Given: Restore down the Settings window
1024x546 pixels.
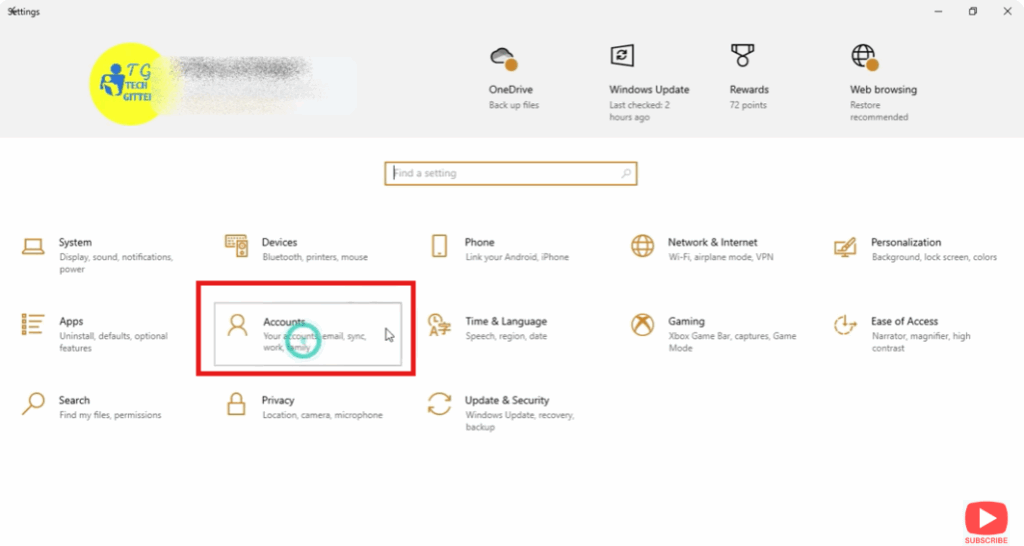Looking at the screenshot, I should point(973,11).
